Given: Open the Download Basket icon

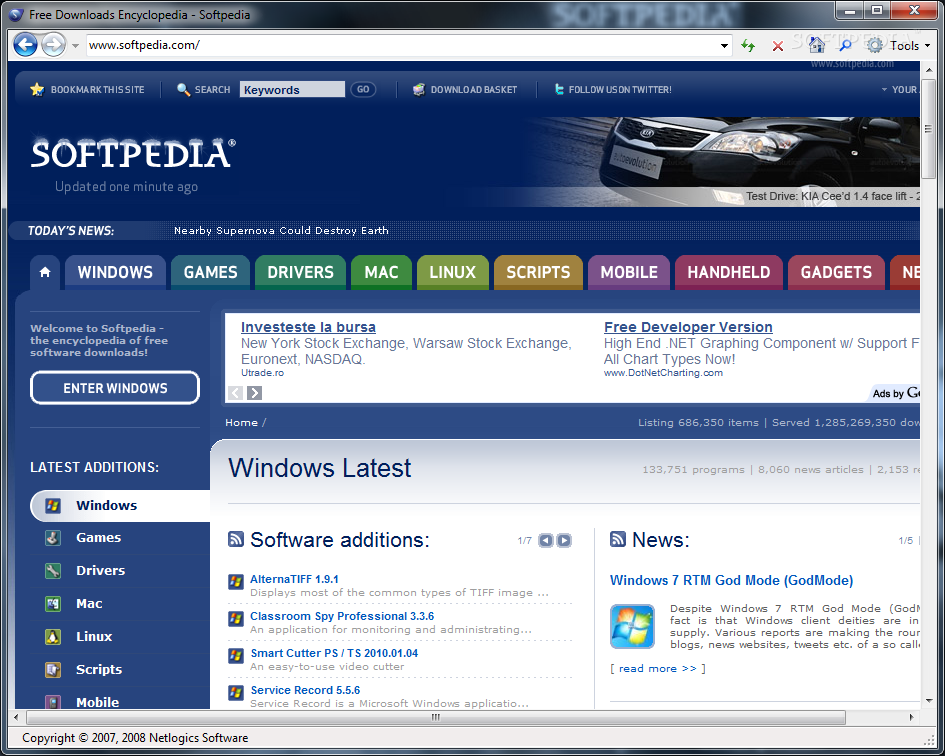Looking at the screenshot, I should tap(419, 89).
